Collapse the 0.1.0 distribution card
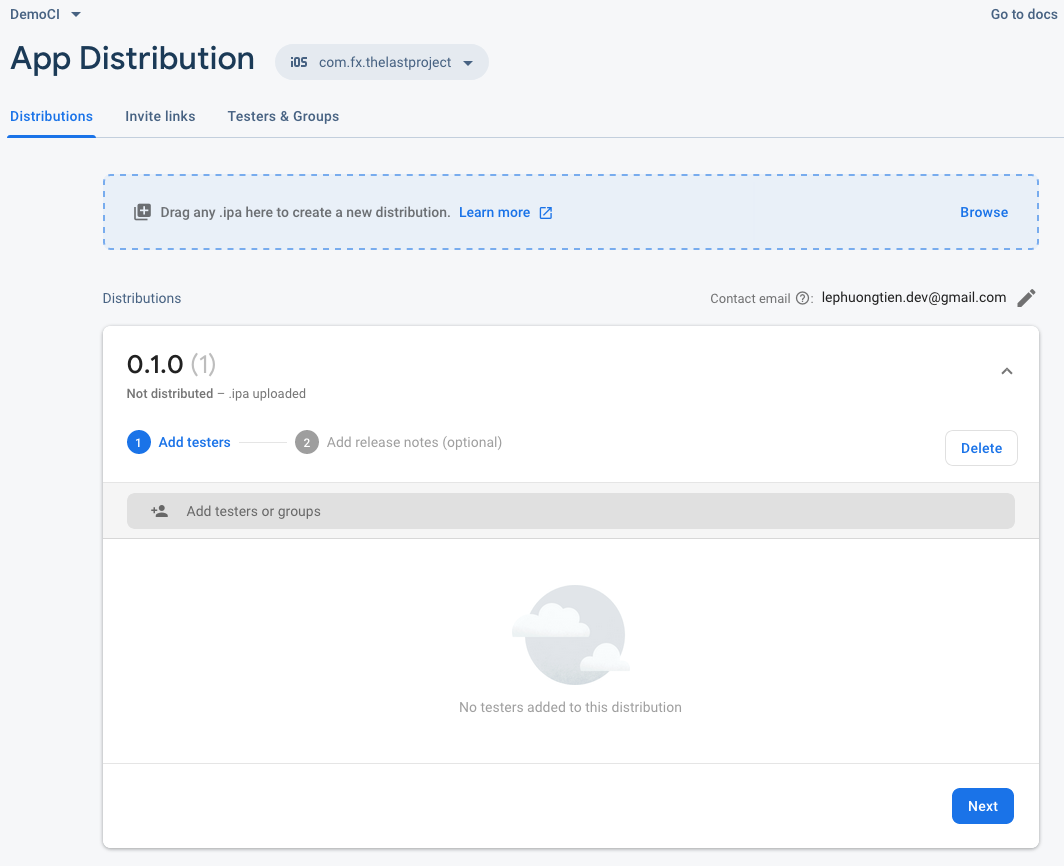 point(1007,371)
